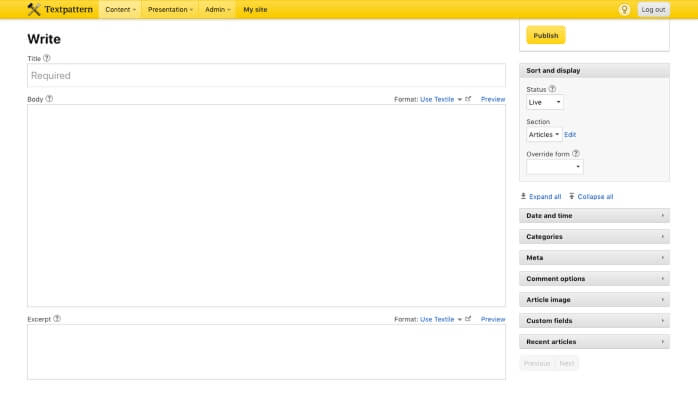Open the Presentation menu

(170, 9)
